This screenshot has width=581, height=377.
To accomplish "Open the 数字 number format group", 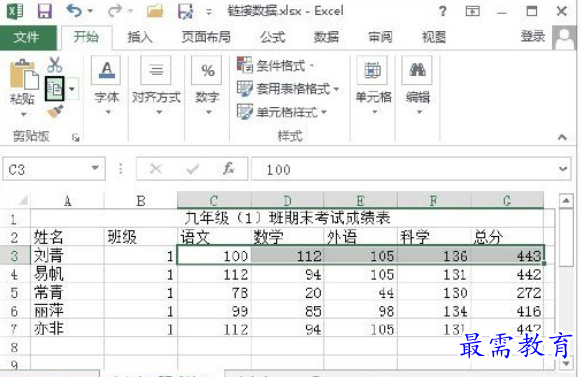I will point(207,86).
